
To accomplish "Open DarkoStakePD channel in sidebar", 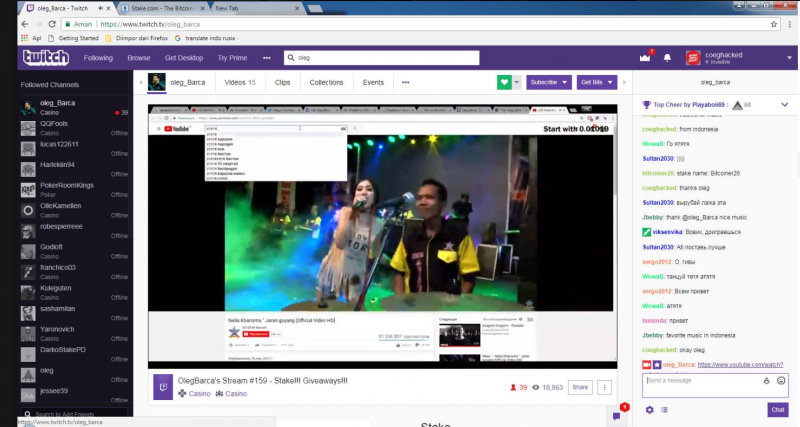I will [74, 354].
